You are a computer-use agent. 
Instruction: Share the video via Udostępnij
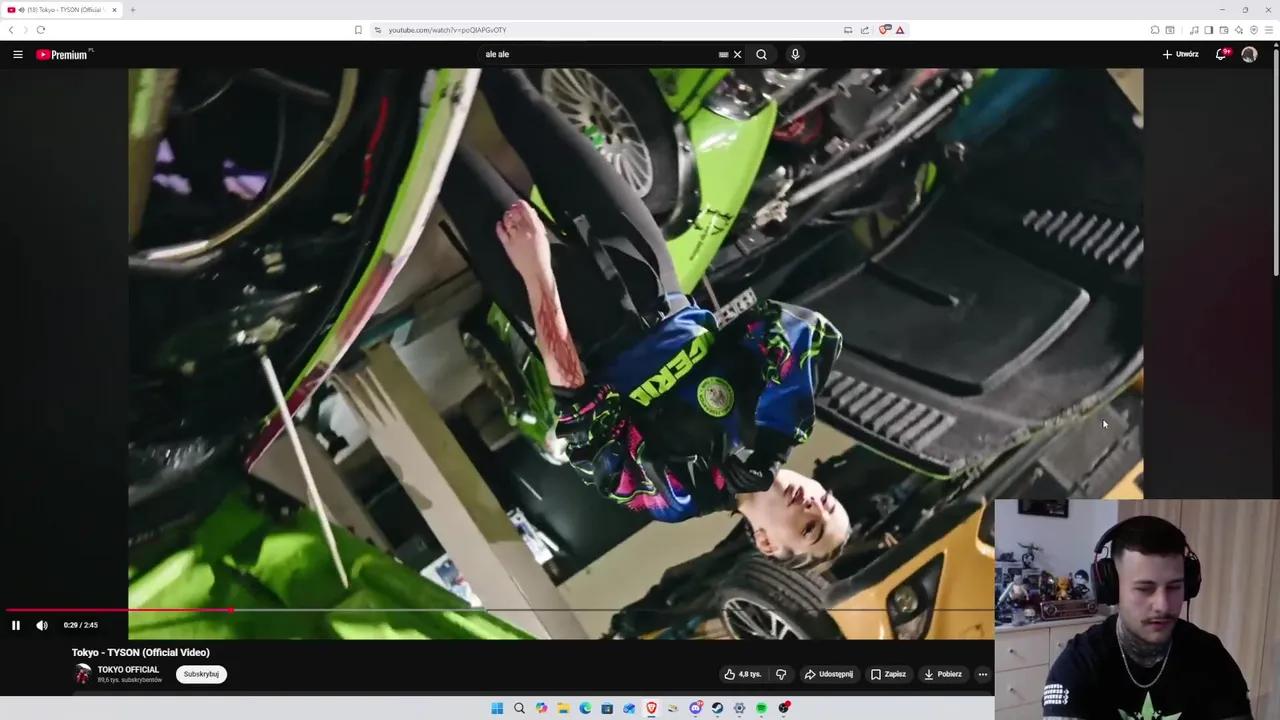point(829,674)
